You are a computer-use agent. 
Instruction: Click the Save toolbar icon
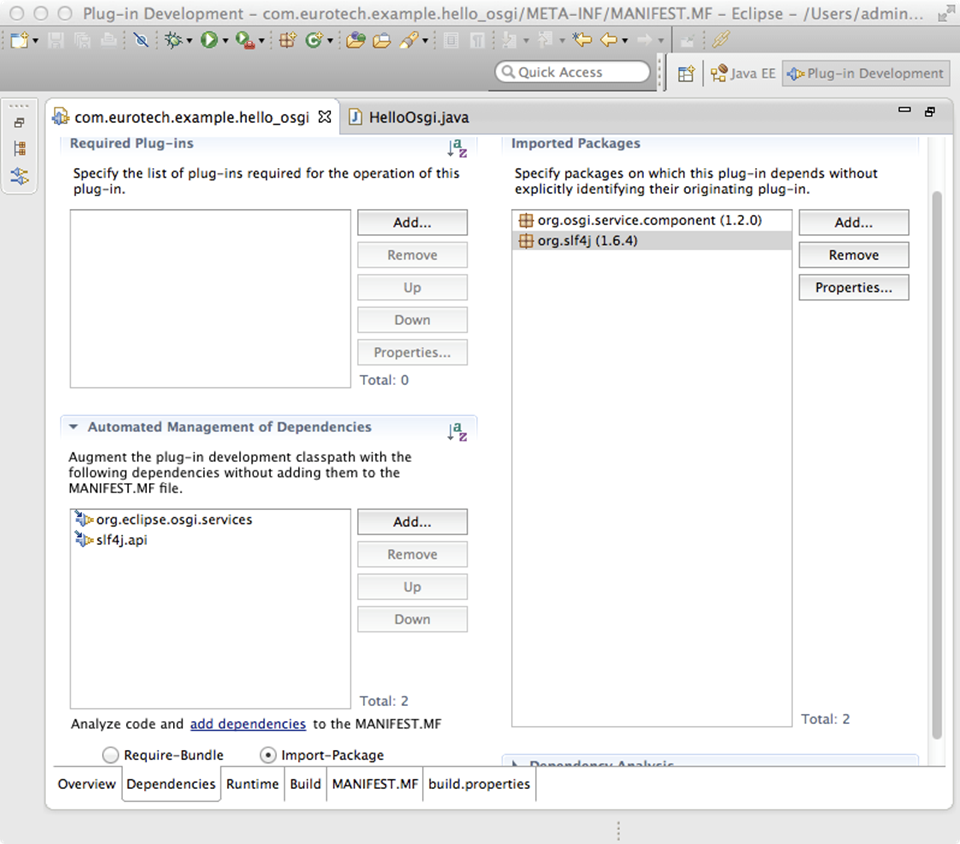coord(56,40)
